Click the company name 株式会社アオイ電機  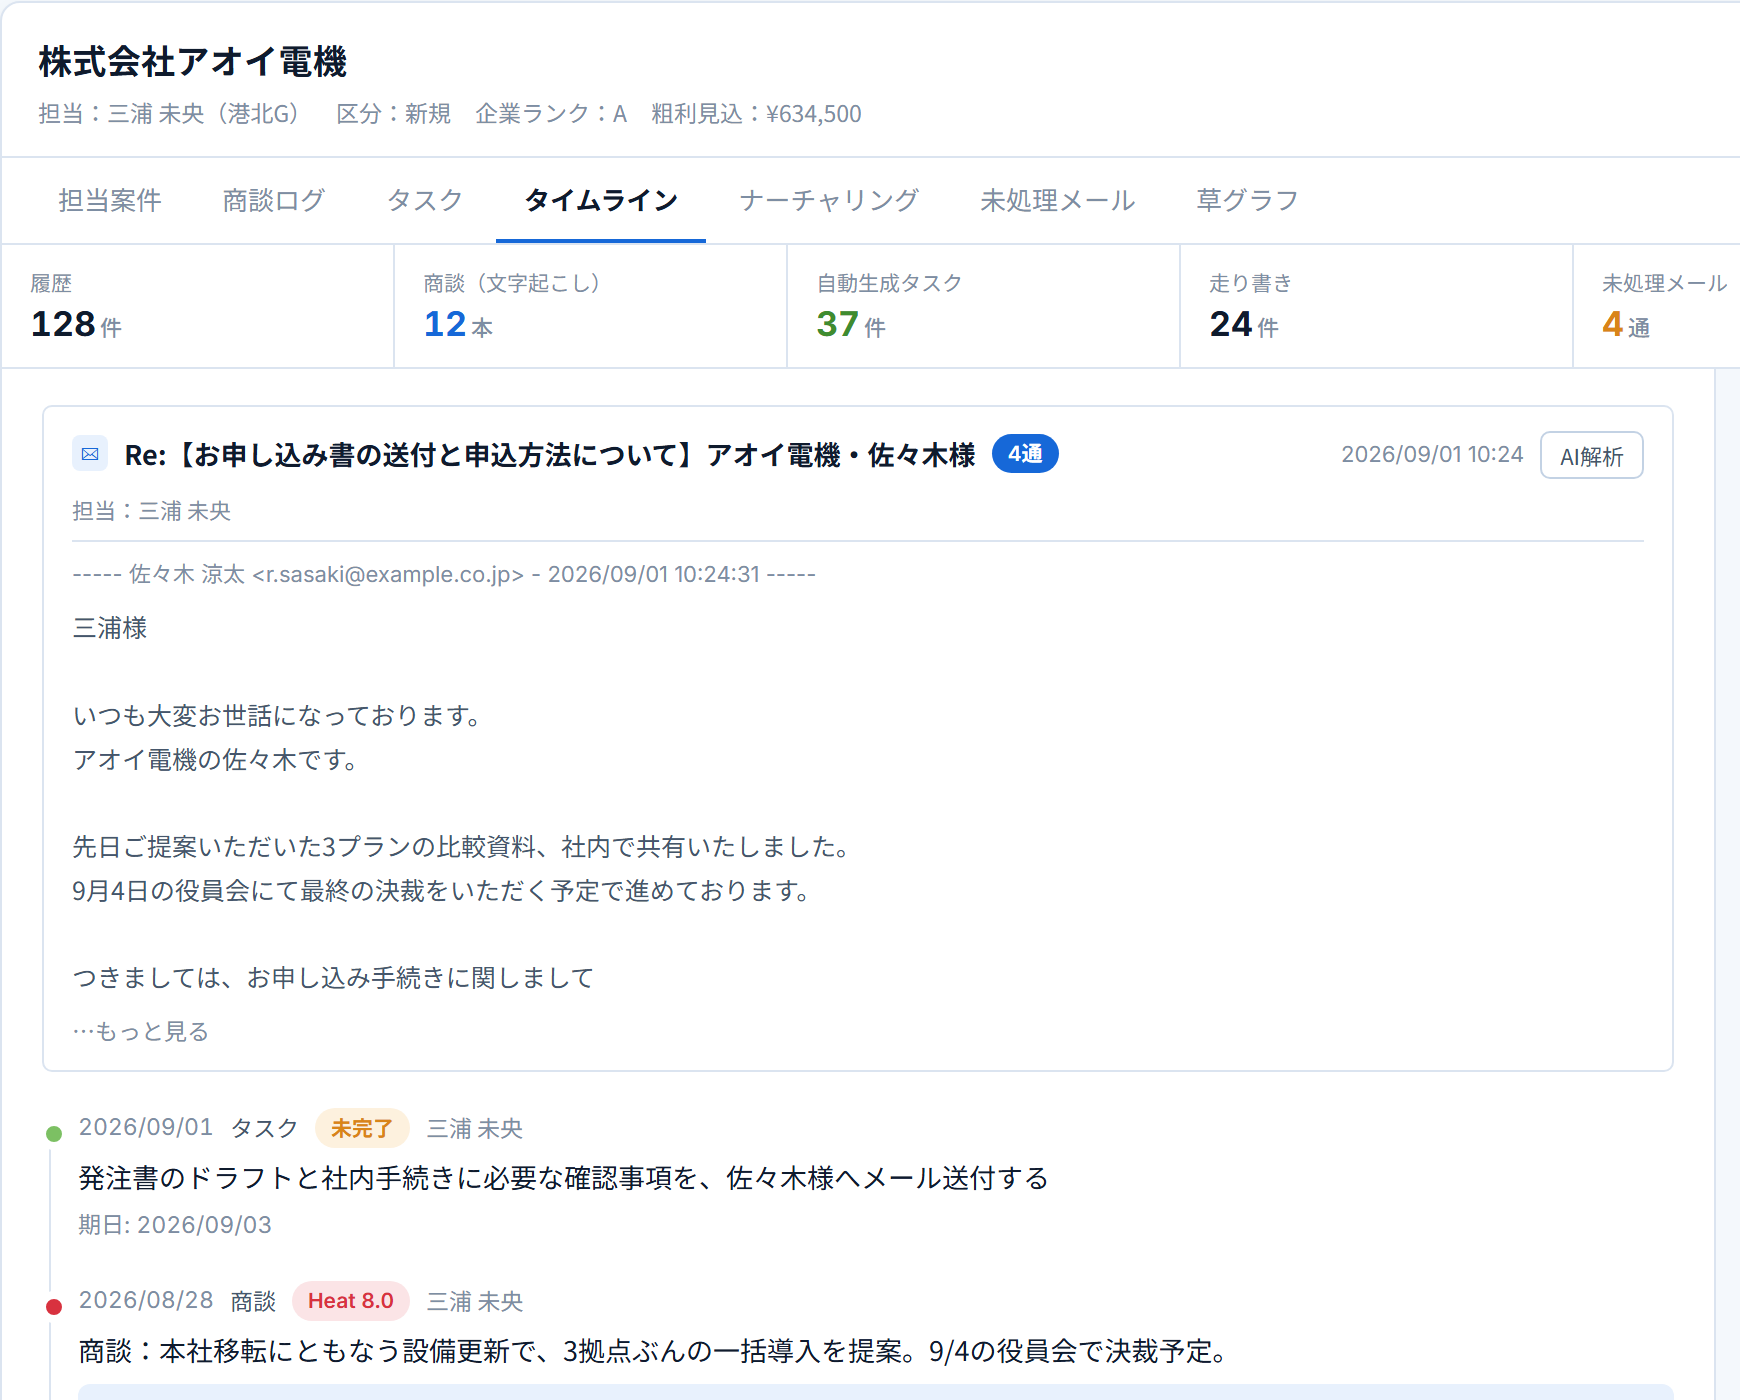pyautogui.click(x=193, y=62)
